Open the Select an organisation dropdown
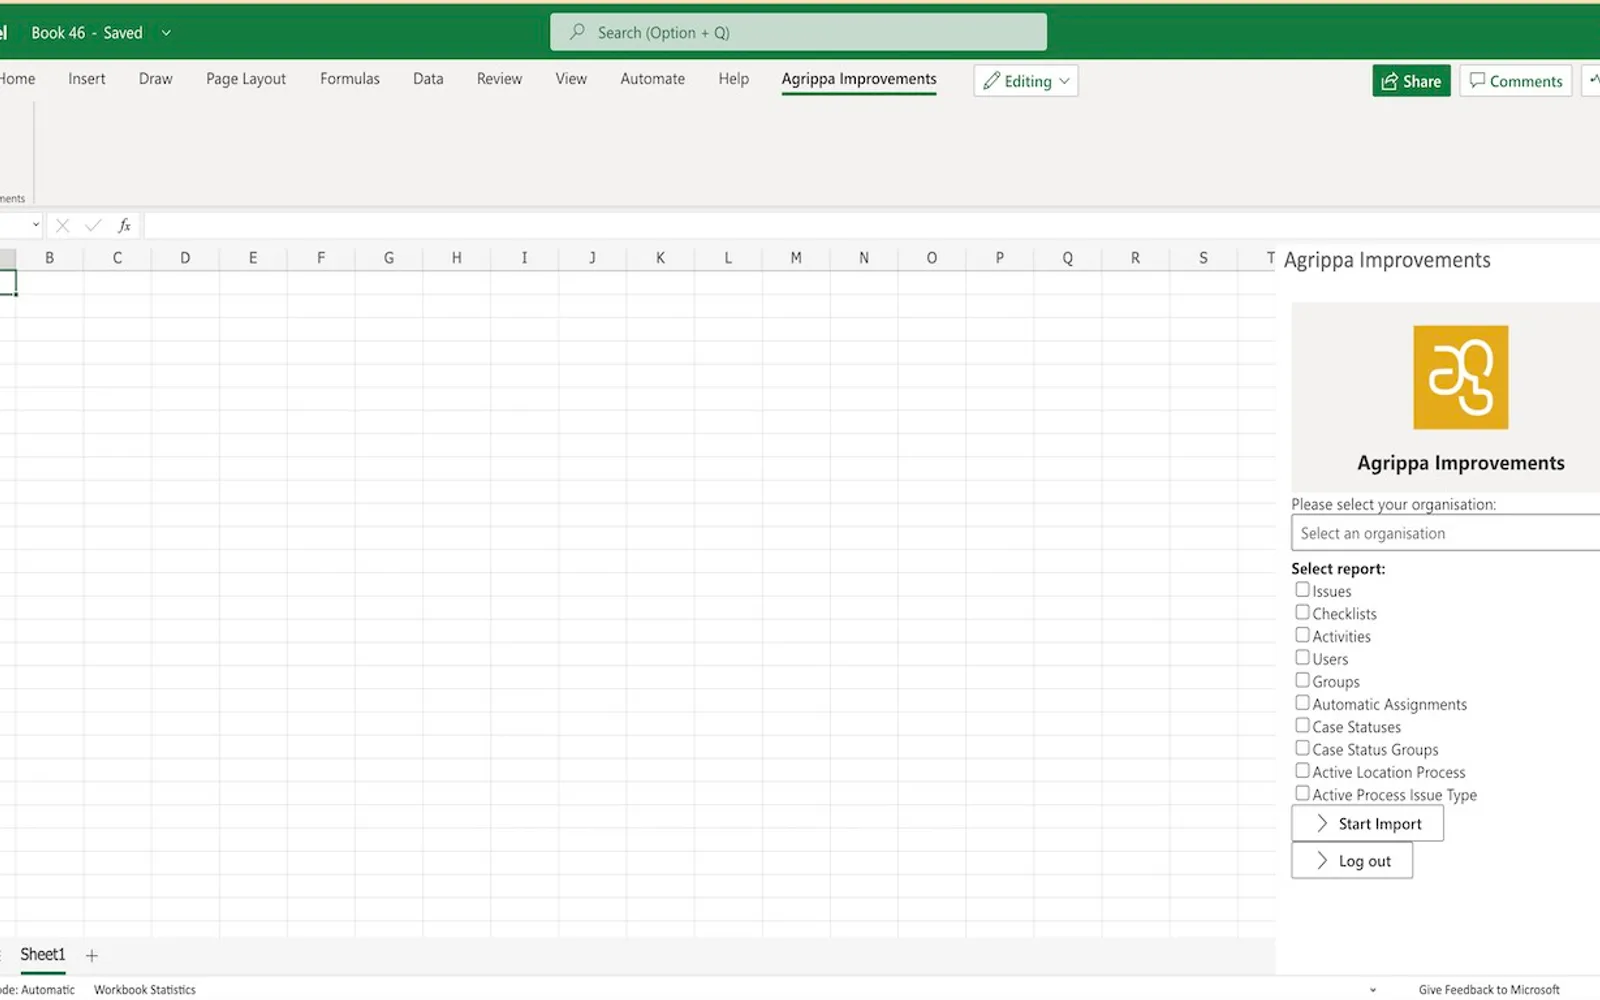Screen dimensions: 1600x1000 1445,533
